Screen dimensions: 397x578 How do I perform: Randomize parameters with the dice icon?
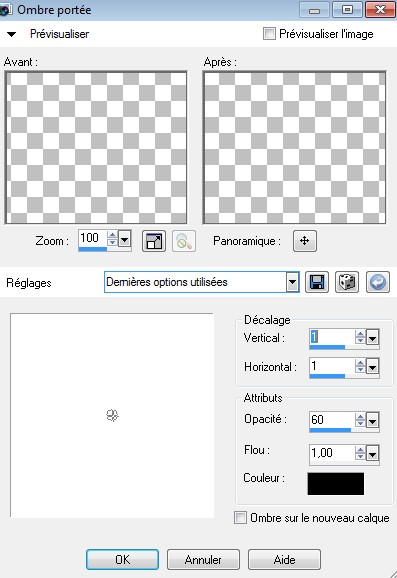346,282
